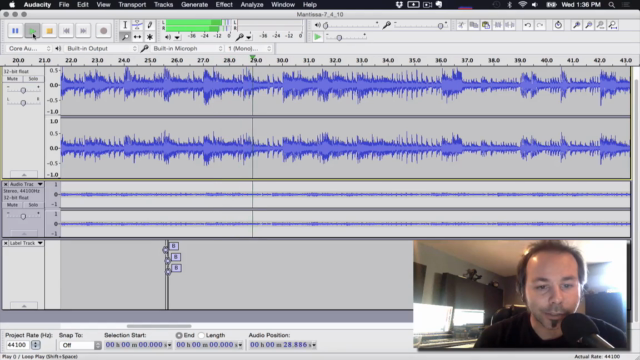640x360 pixels.
Task: Open the Built-in Output device dropdown
Action: [101, 49]
